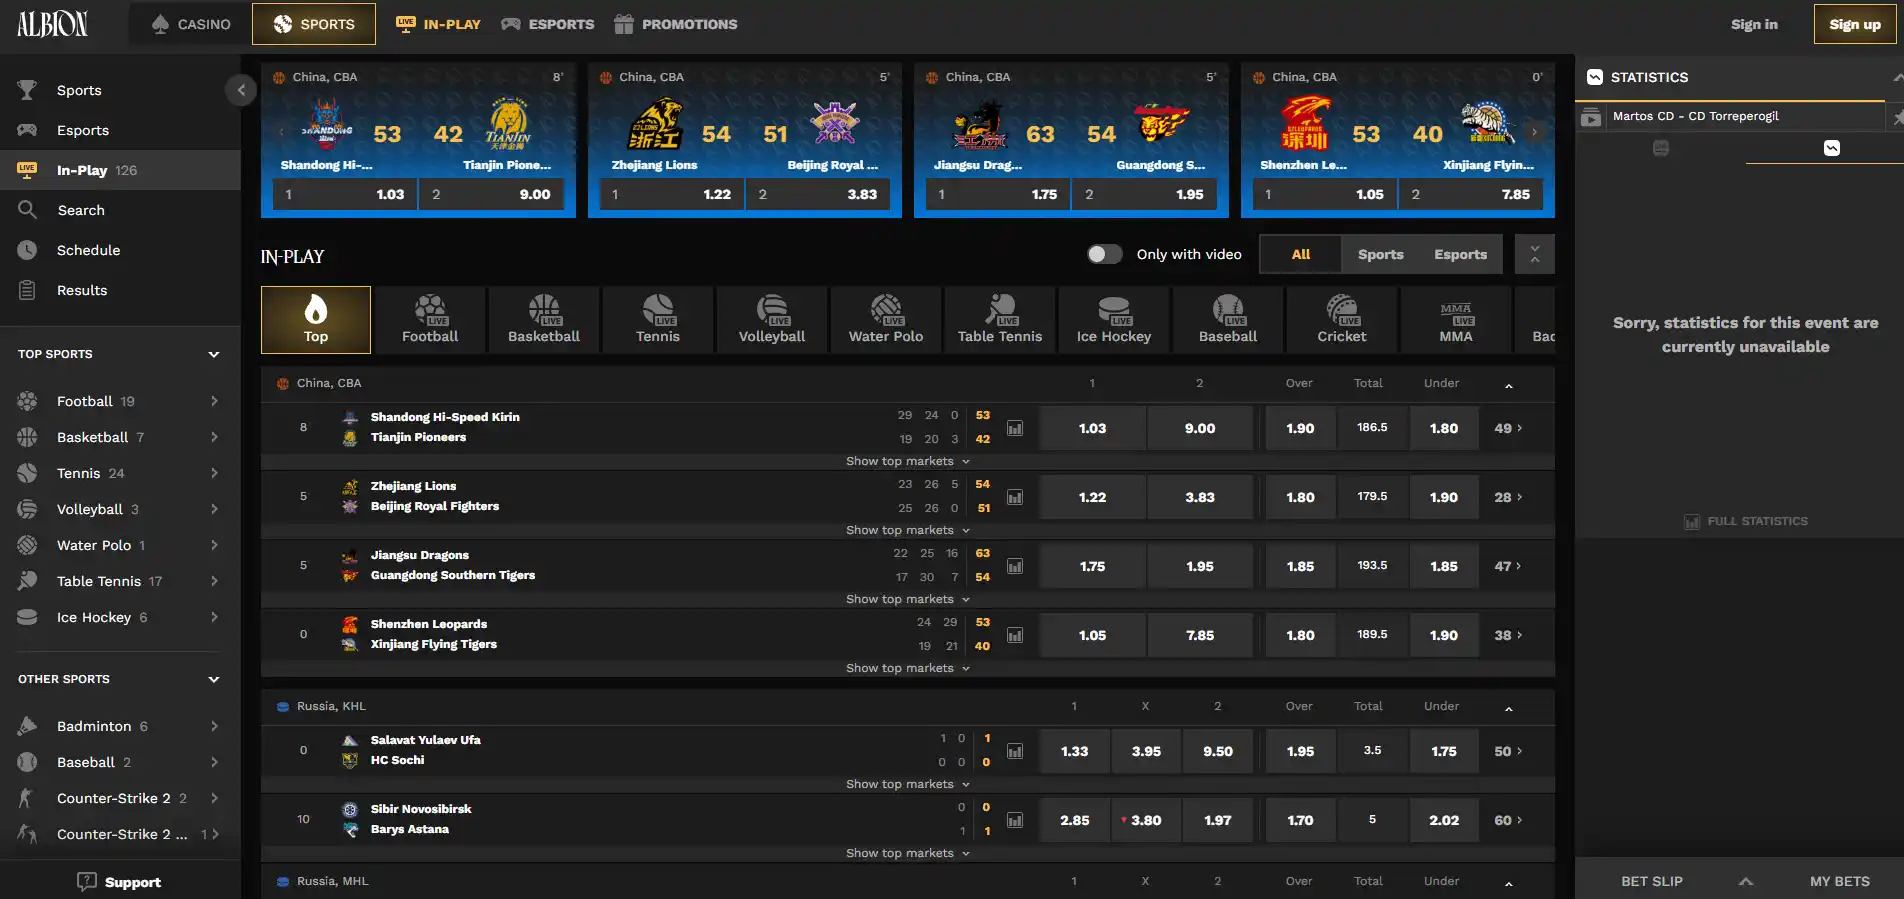
Task: Select draw odds 3.95 for Salavat Yulaev Ufa
Action: click(1146, 751)
